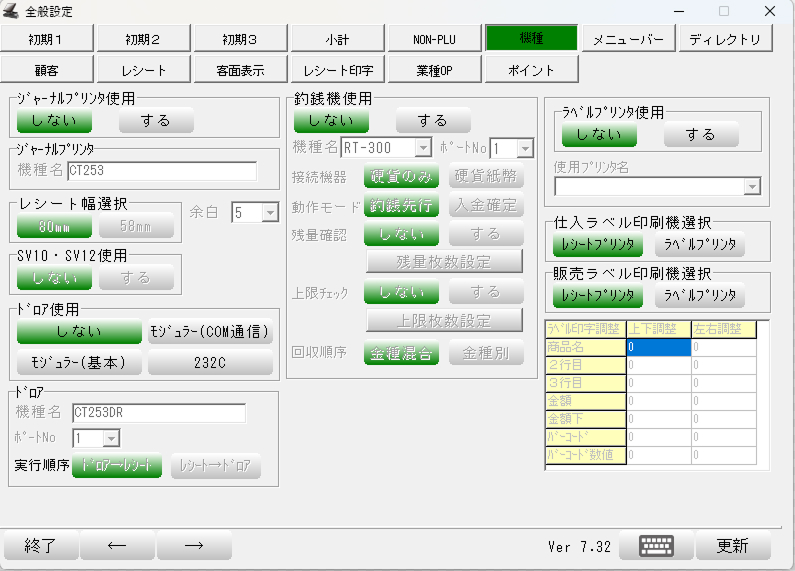Expand the change machine 機種名 RT-300 dropdown
The image size is (795, 571).
(423, 148)
